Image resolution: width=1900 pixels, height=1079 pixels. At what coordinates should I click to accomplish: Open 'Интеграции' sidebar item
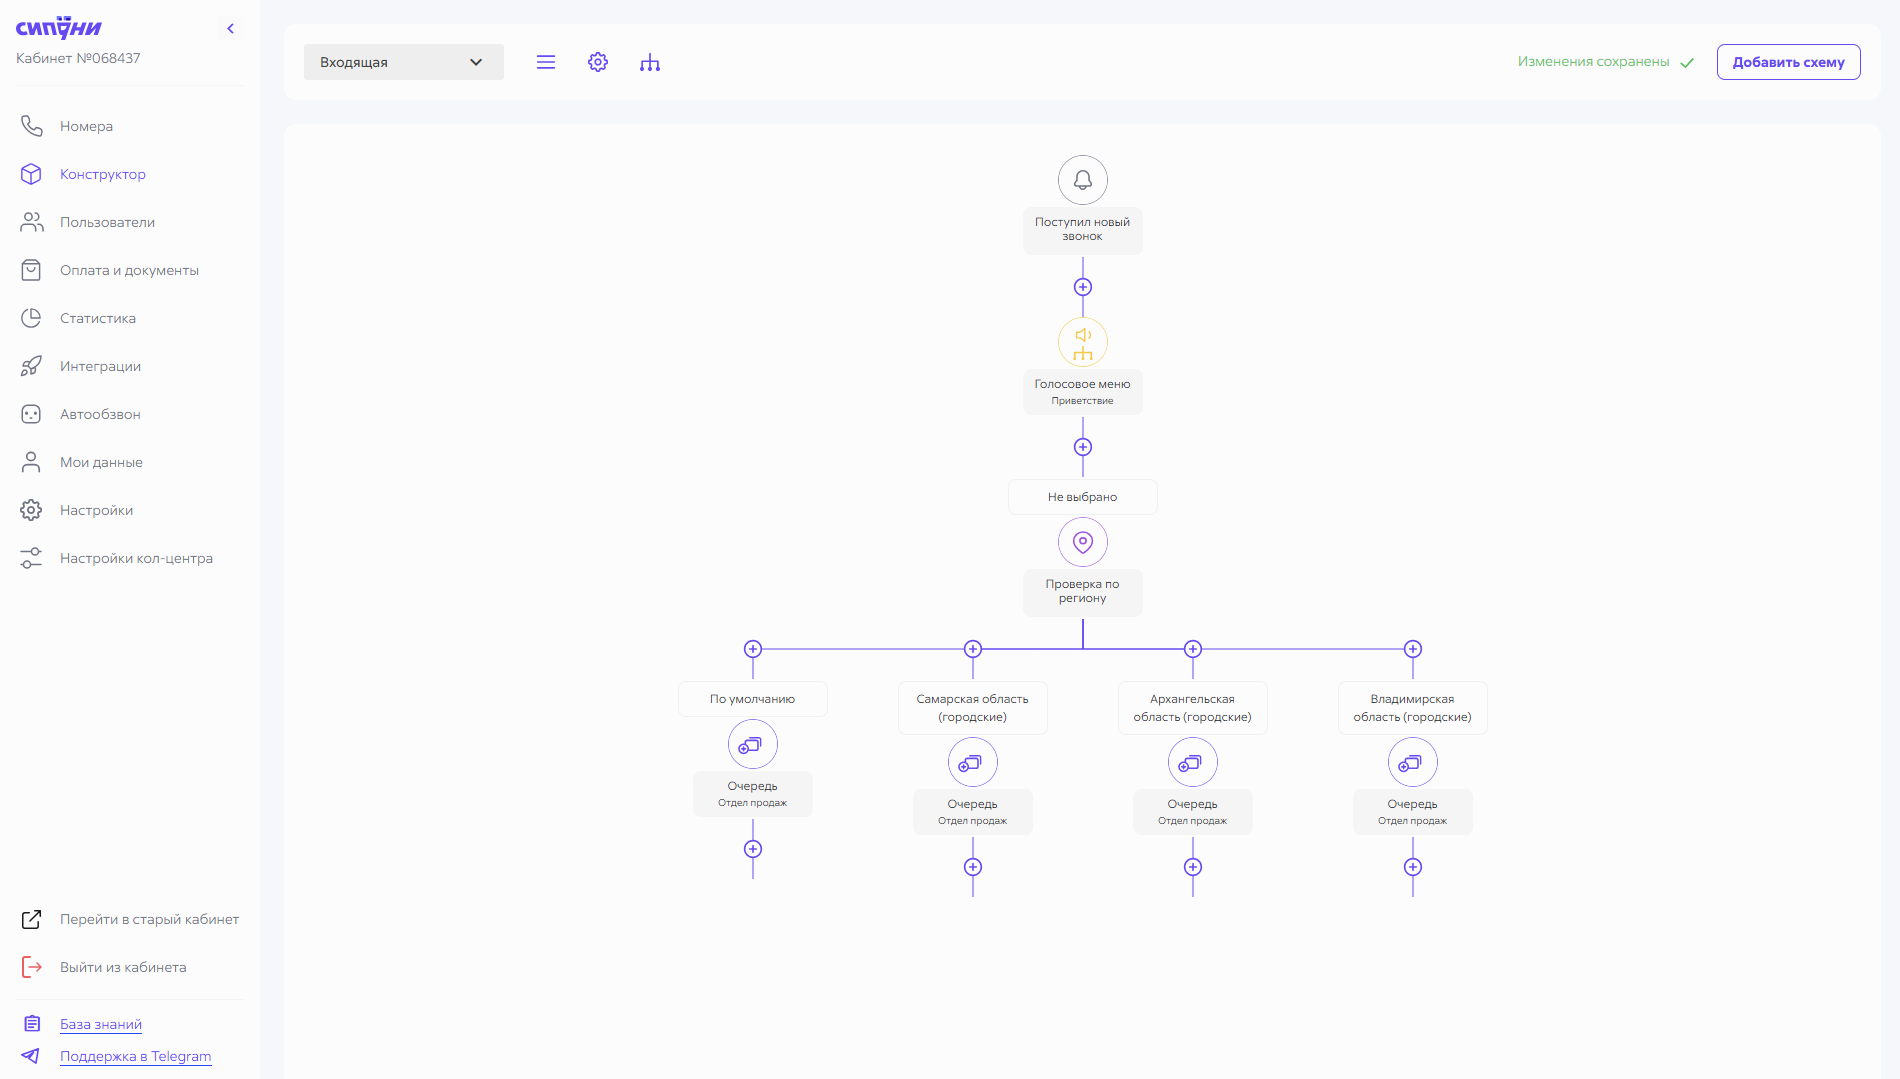100,366
